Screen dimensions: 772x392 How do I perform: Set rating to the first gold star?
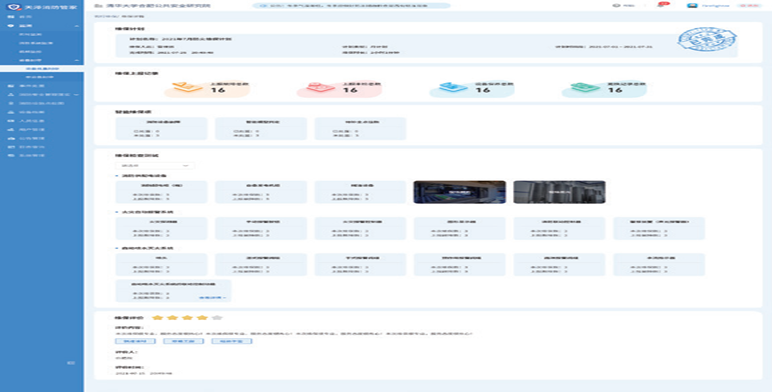pyautogui.click(x=157, y=318)
